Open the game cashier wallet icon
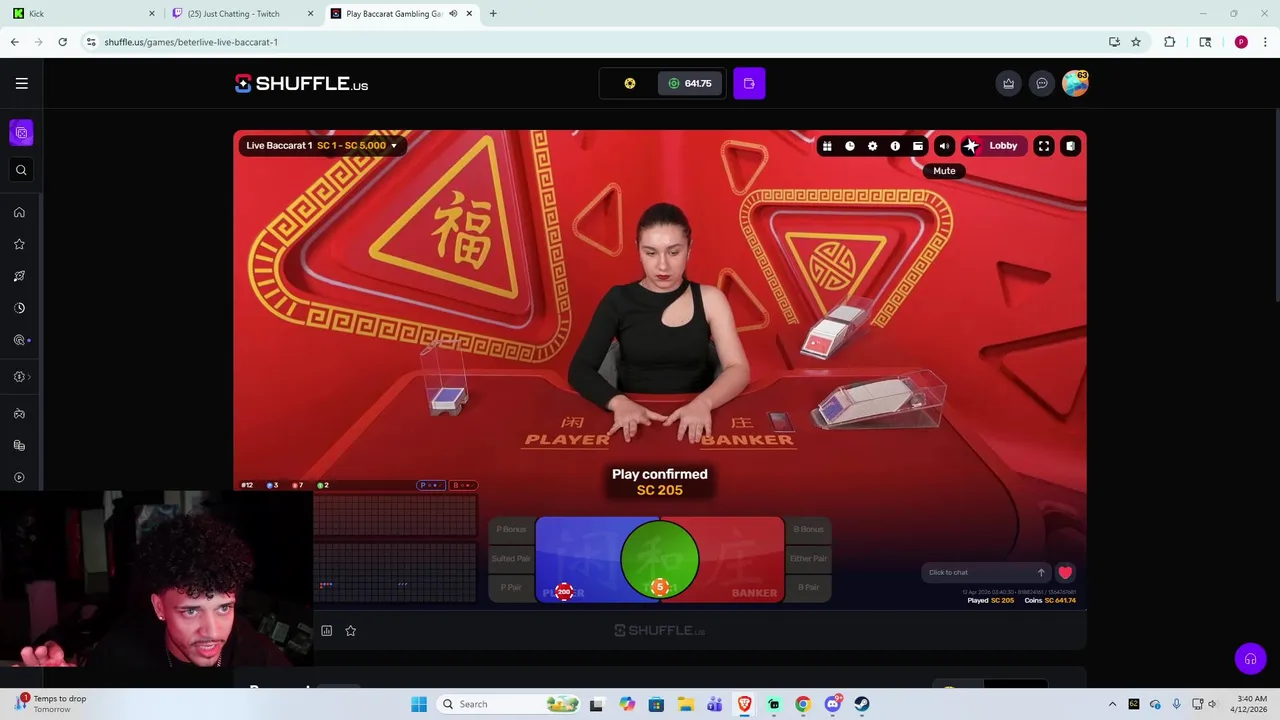This screenshot has width=1280, height=720. pos(918,146)
